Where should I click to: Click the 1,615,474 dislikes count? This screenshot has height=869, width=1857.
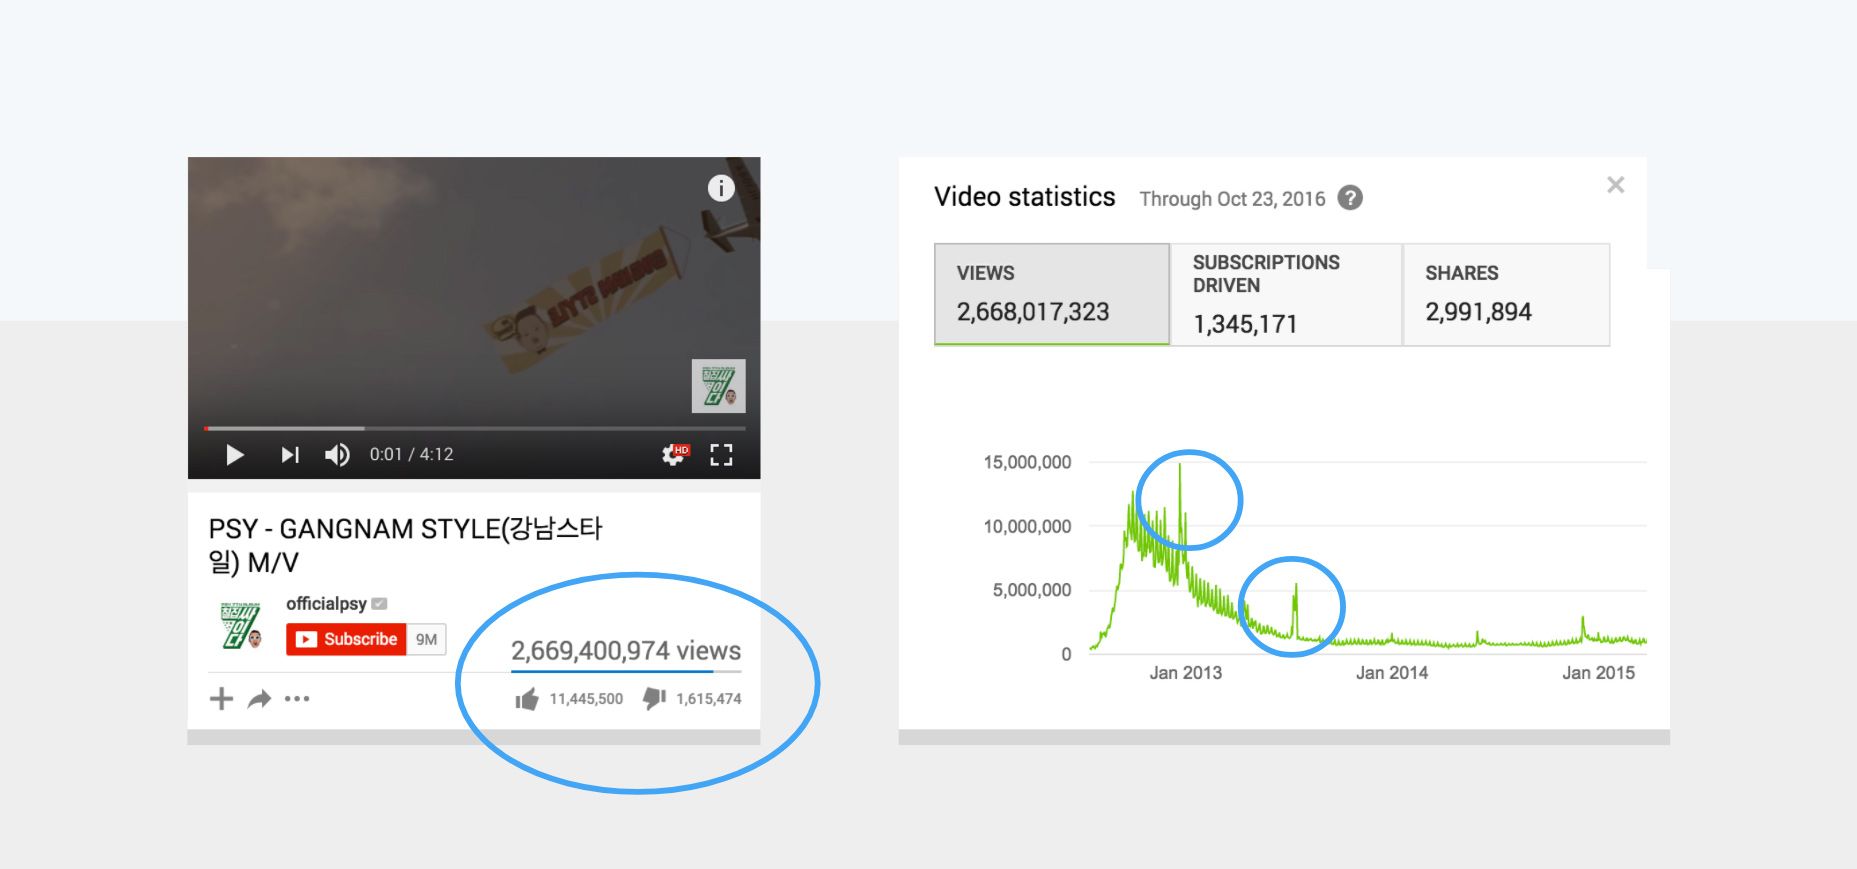point(709,699)
